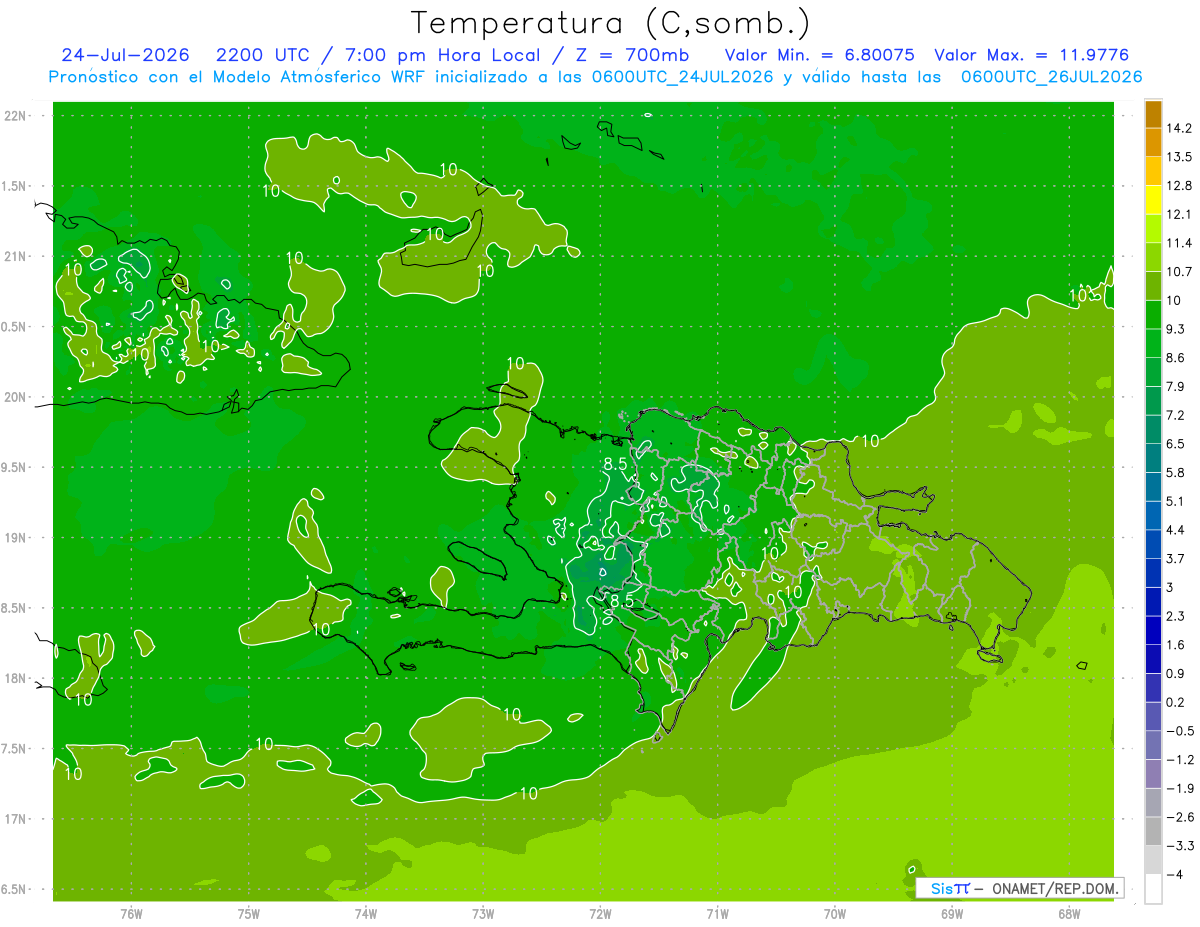Click the 19N latitude axis label
This screenshot has width=1200, height=927.
pyautogui.click(x=16, y=538)
